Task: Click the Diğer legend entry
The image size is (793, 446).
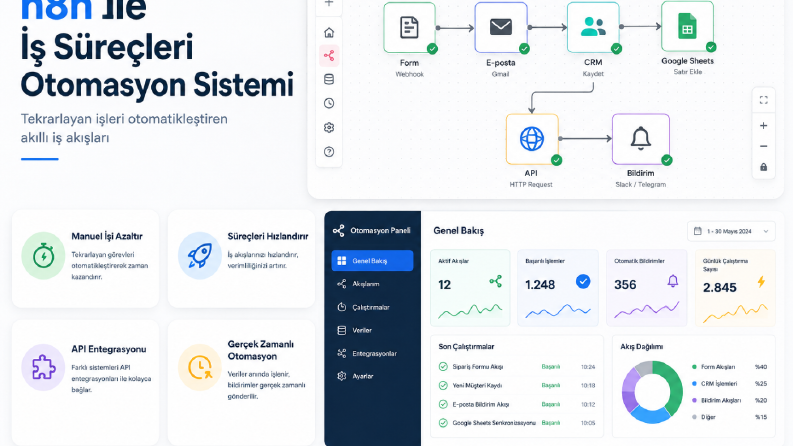Action: (729, 417)
